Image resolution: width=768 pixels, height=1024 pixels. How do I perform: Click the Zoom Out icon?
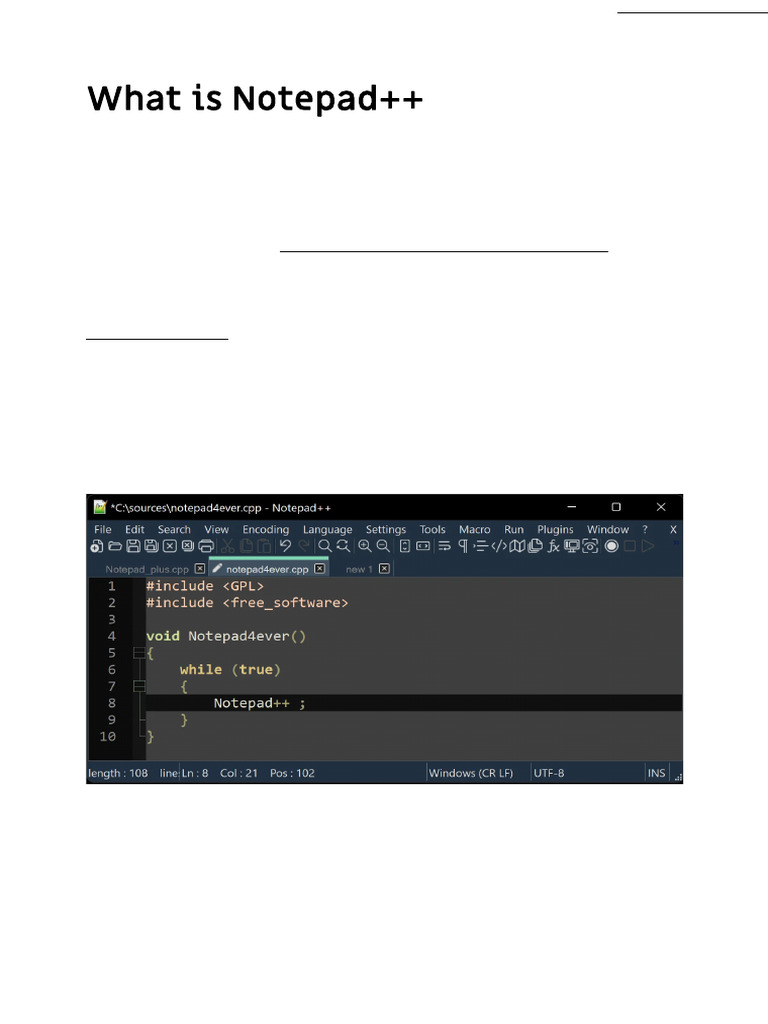tap(383, 546)
